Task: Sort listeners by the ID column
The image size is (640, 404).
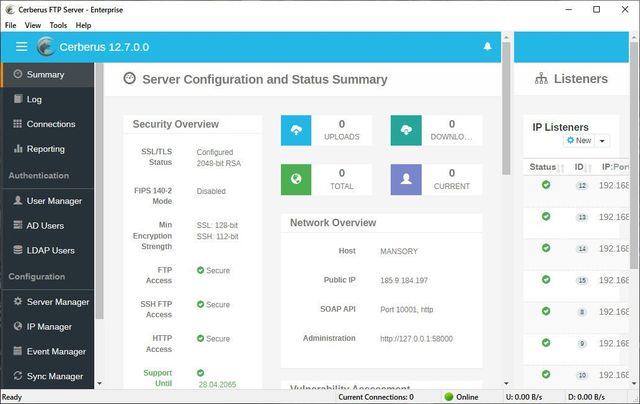Action: pos(580,167)
